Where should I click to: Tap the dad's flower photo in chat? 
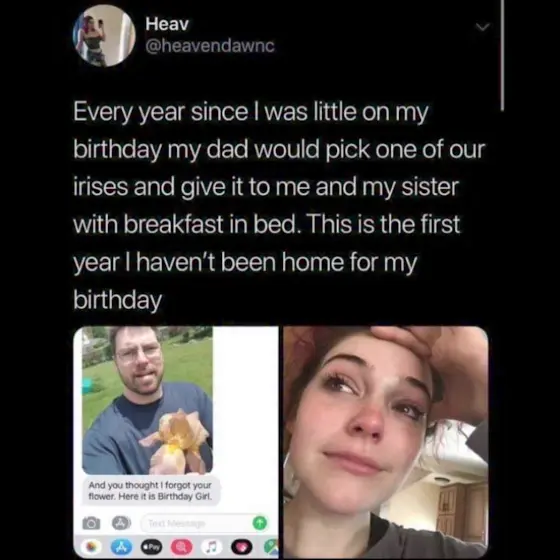(x=148, y=400)
